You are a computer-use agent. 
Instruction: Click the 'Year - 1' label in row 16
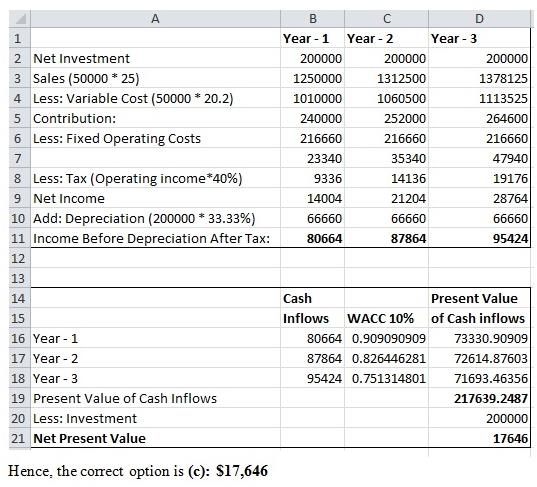[x=155, y=338]
